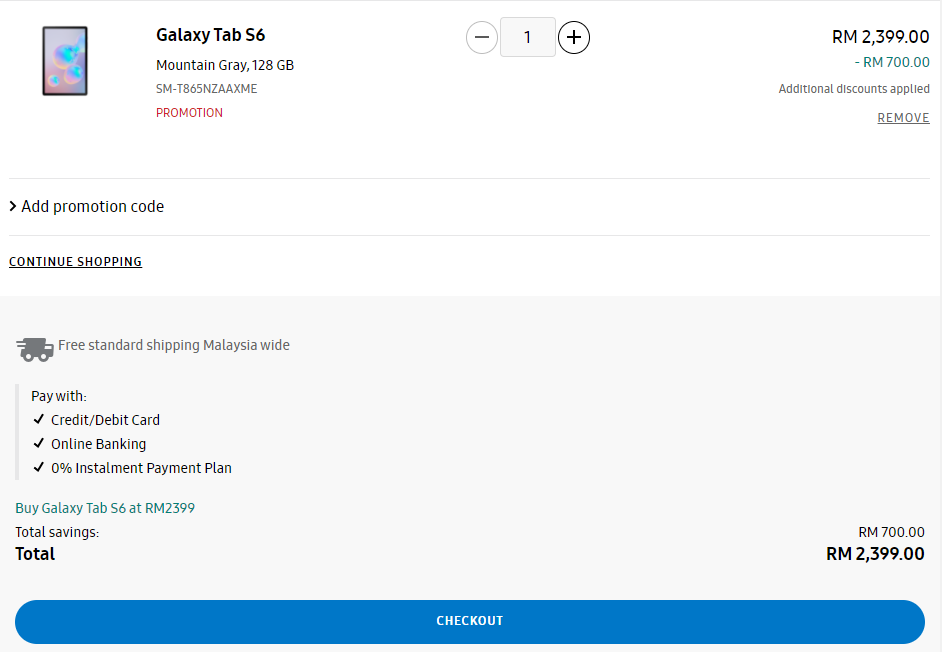Image resolution: width=942 pixels, height=652 pixels.
Task: Click the Total savings RM 700.00 value
Action: pos(892,532)
